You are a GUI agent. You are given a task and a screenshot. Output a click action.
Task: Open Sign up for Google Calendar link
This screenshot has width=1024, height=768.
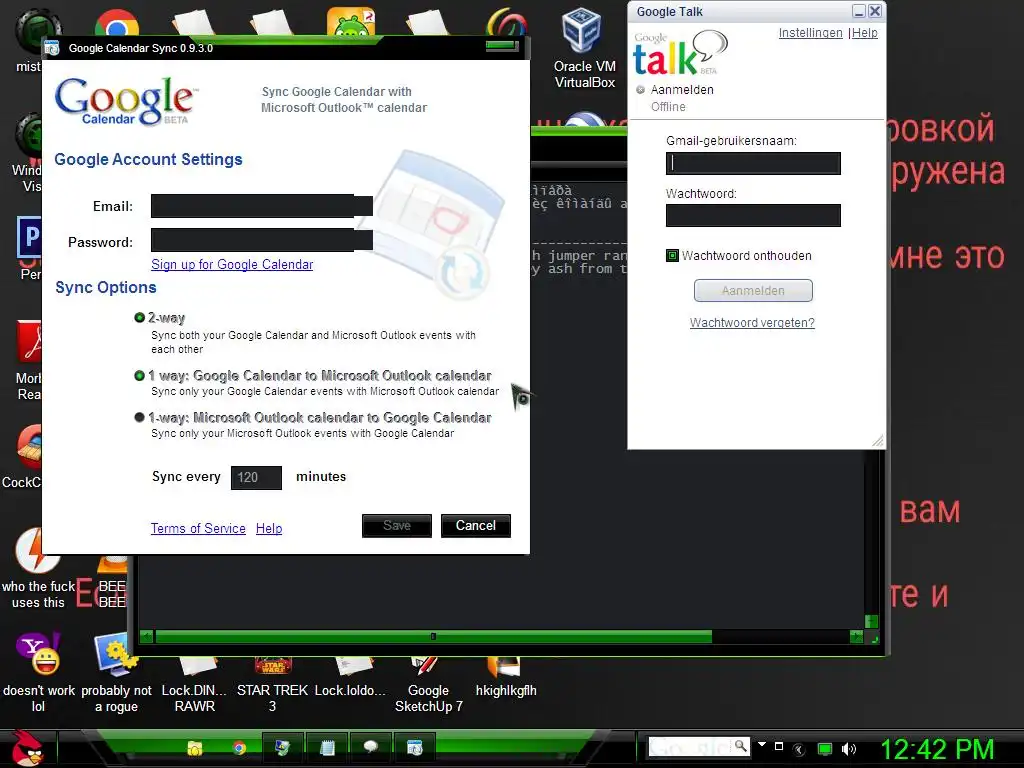(232, 264)
